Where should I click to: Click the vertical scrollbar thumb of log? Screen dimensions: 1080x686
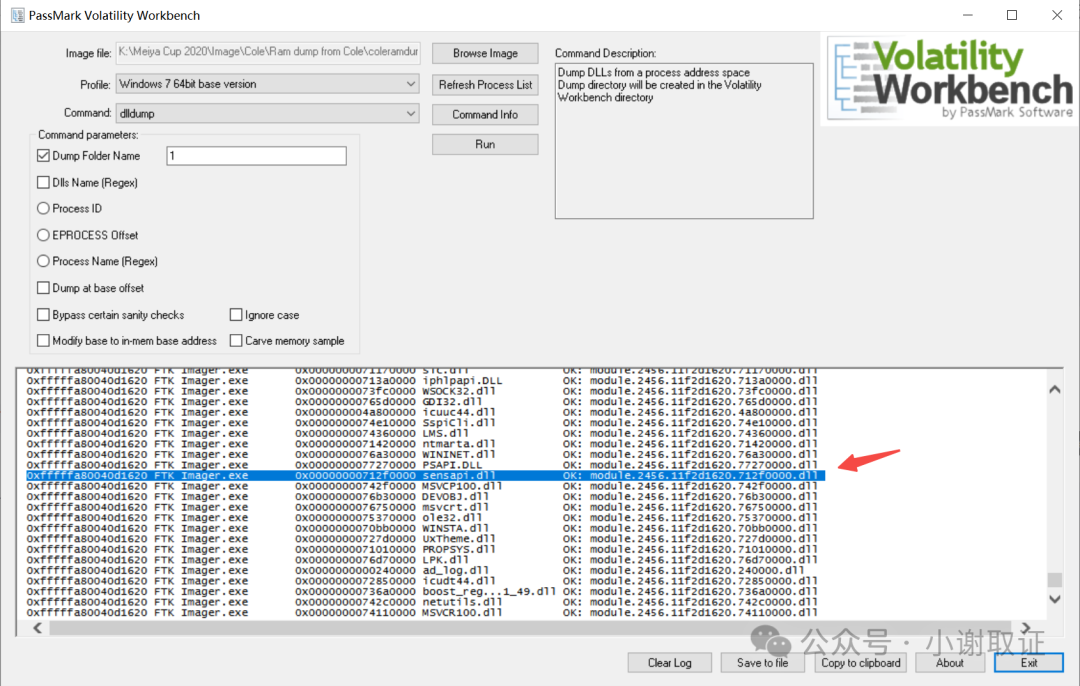(1055, 580)
